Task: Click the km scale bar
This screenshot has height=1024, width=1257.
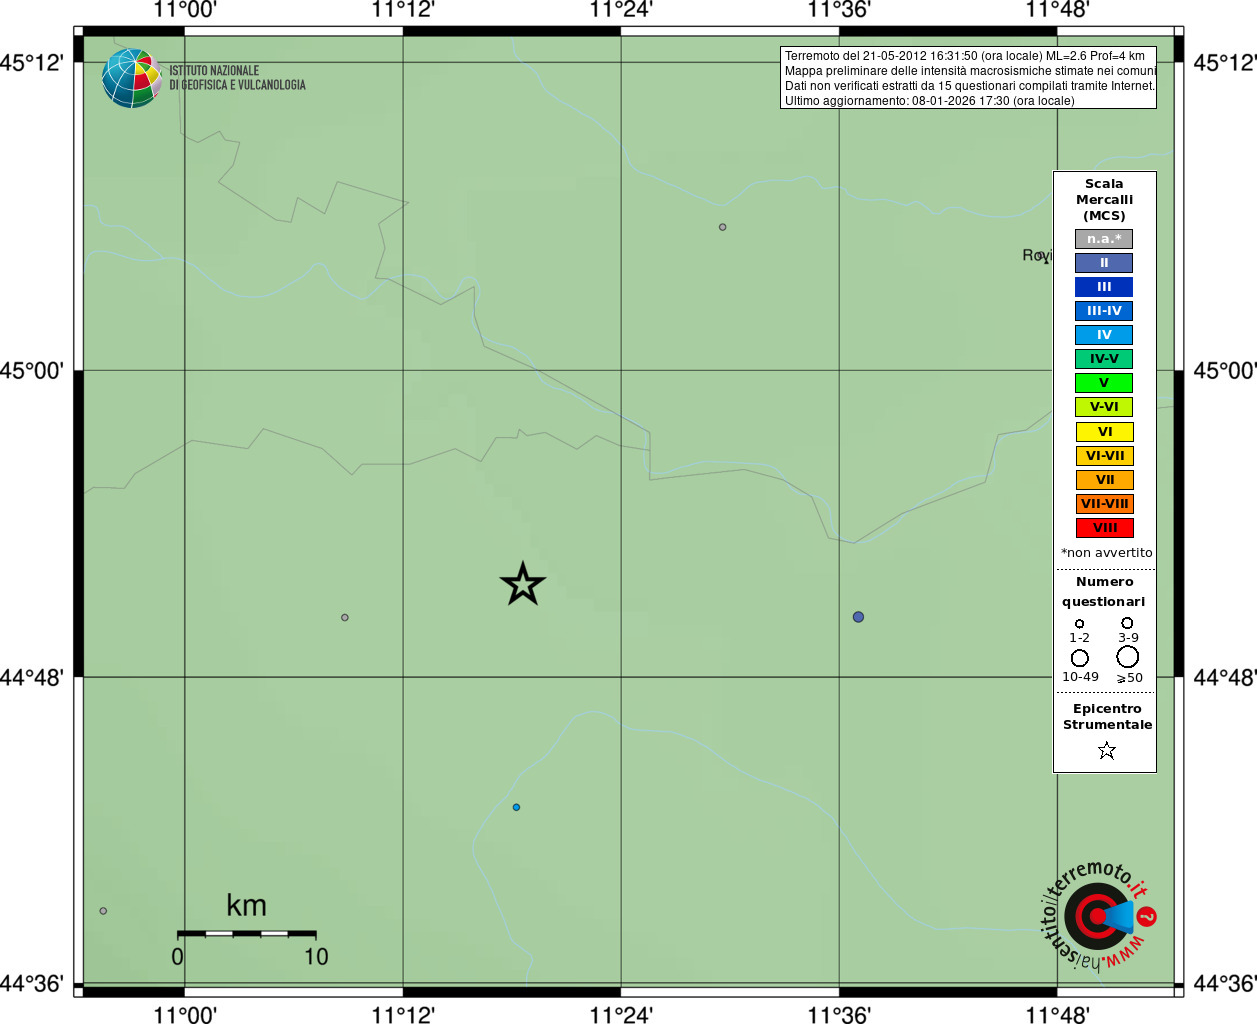Action: (247, 934)
